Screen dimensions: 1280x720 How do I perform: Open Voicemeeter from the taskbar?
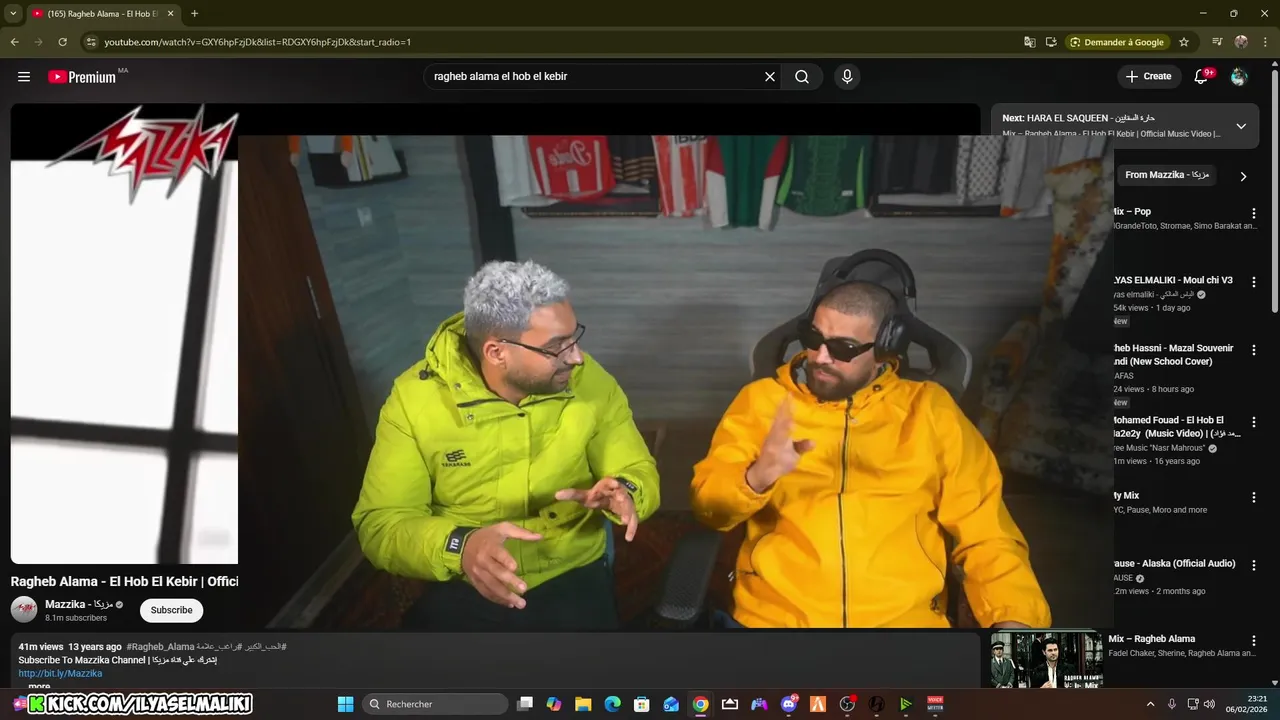(935, 704)
